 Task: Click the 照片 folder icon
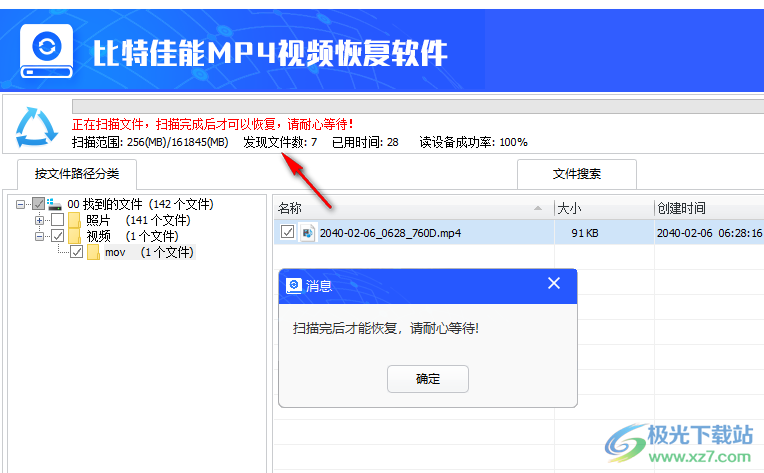tap(75, 220)
